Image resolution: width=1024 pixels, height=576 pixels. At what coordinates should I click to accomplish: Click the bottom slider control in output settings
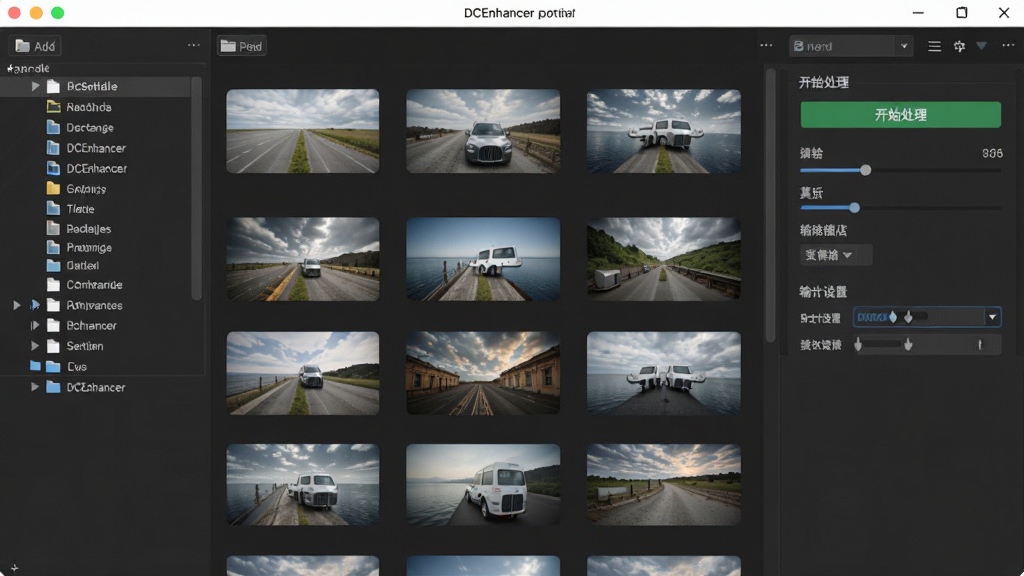(927, 344)
